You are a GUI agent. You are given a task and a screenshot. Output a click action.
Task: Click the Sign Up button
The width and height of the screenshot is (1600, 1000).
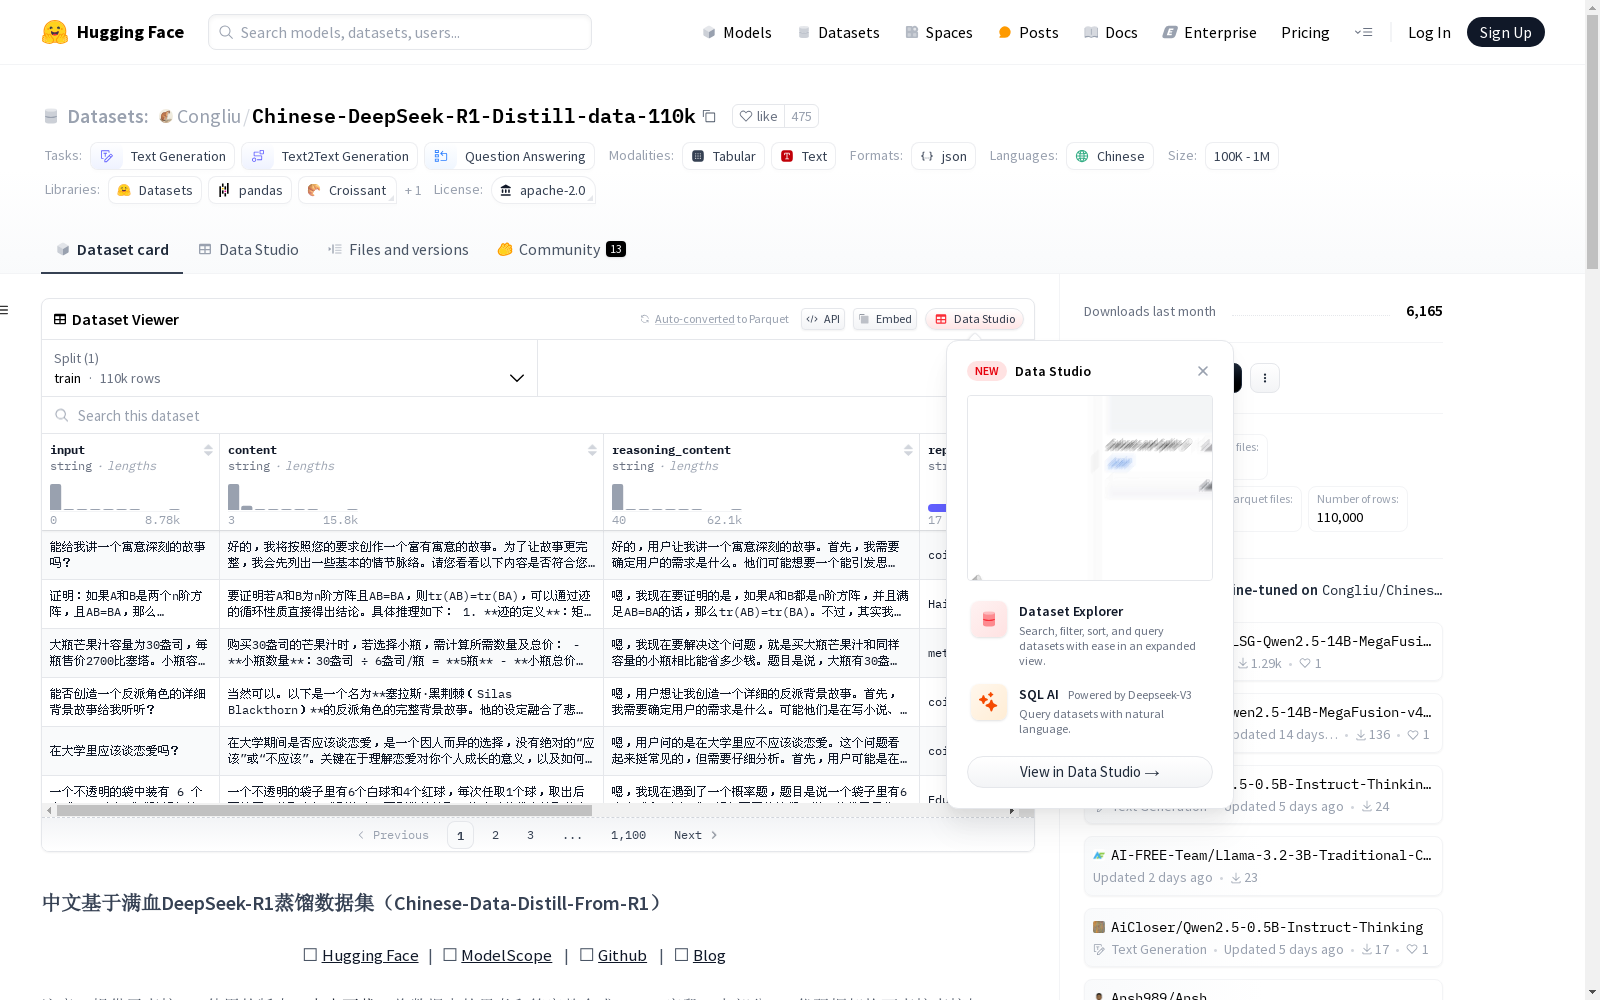tap(1505, 32)
